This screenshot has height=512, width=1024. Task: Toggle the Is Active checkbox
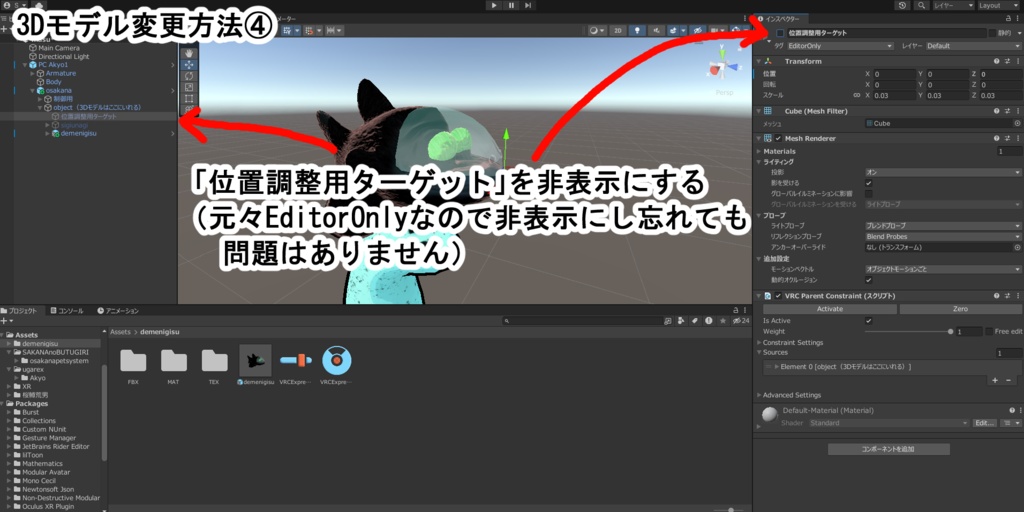click(x=869, y=321)
